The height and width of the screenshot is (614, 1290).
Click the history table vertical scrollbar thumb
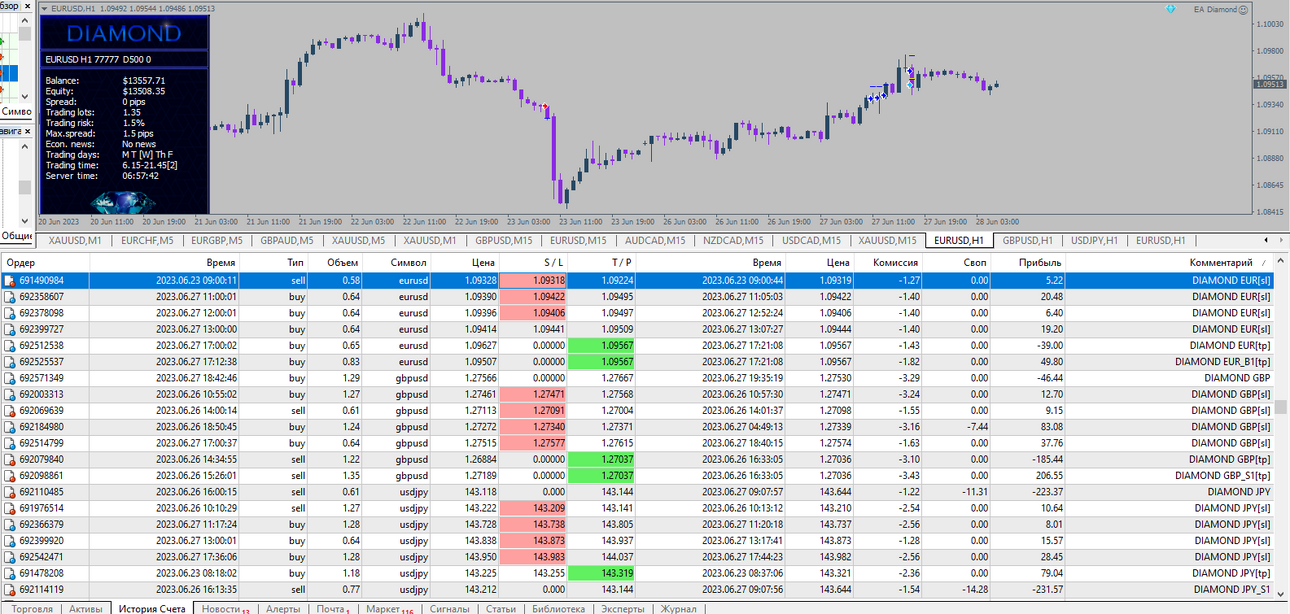click(1280, 408)
